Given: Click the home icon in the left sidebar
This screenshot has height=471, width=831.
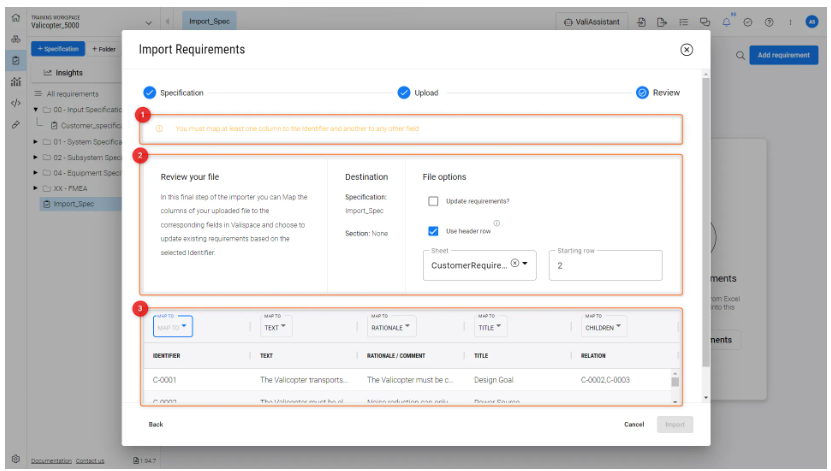Looking at the screenshot, I should coord(14,19).
